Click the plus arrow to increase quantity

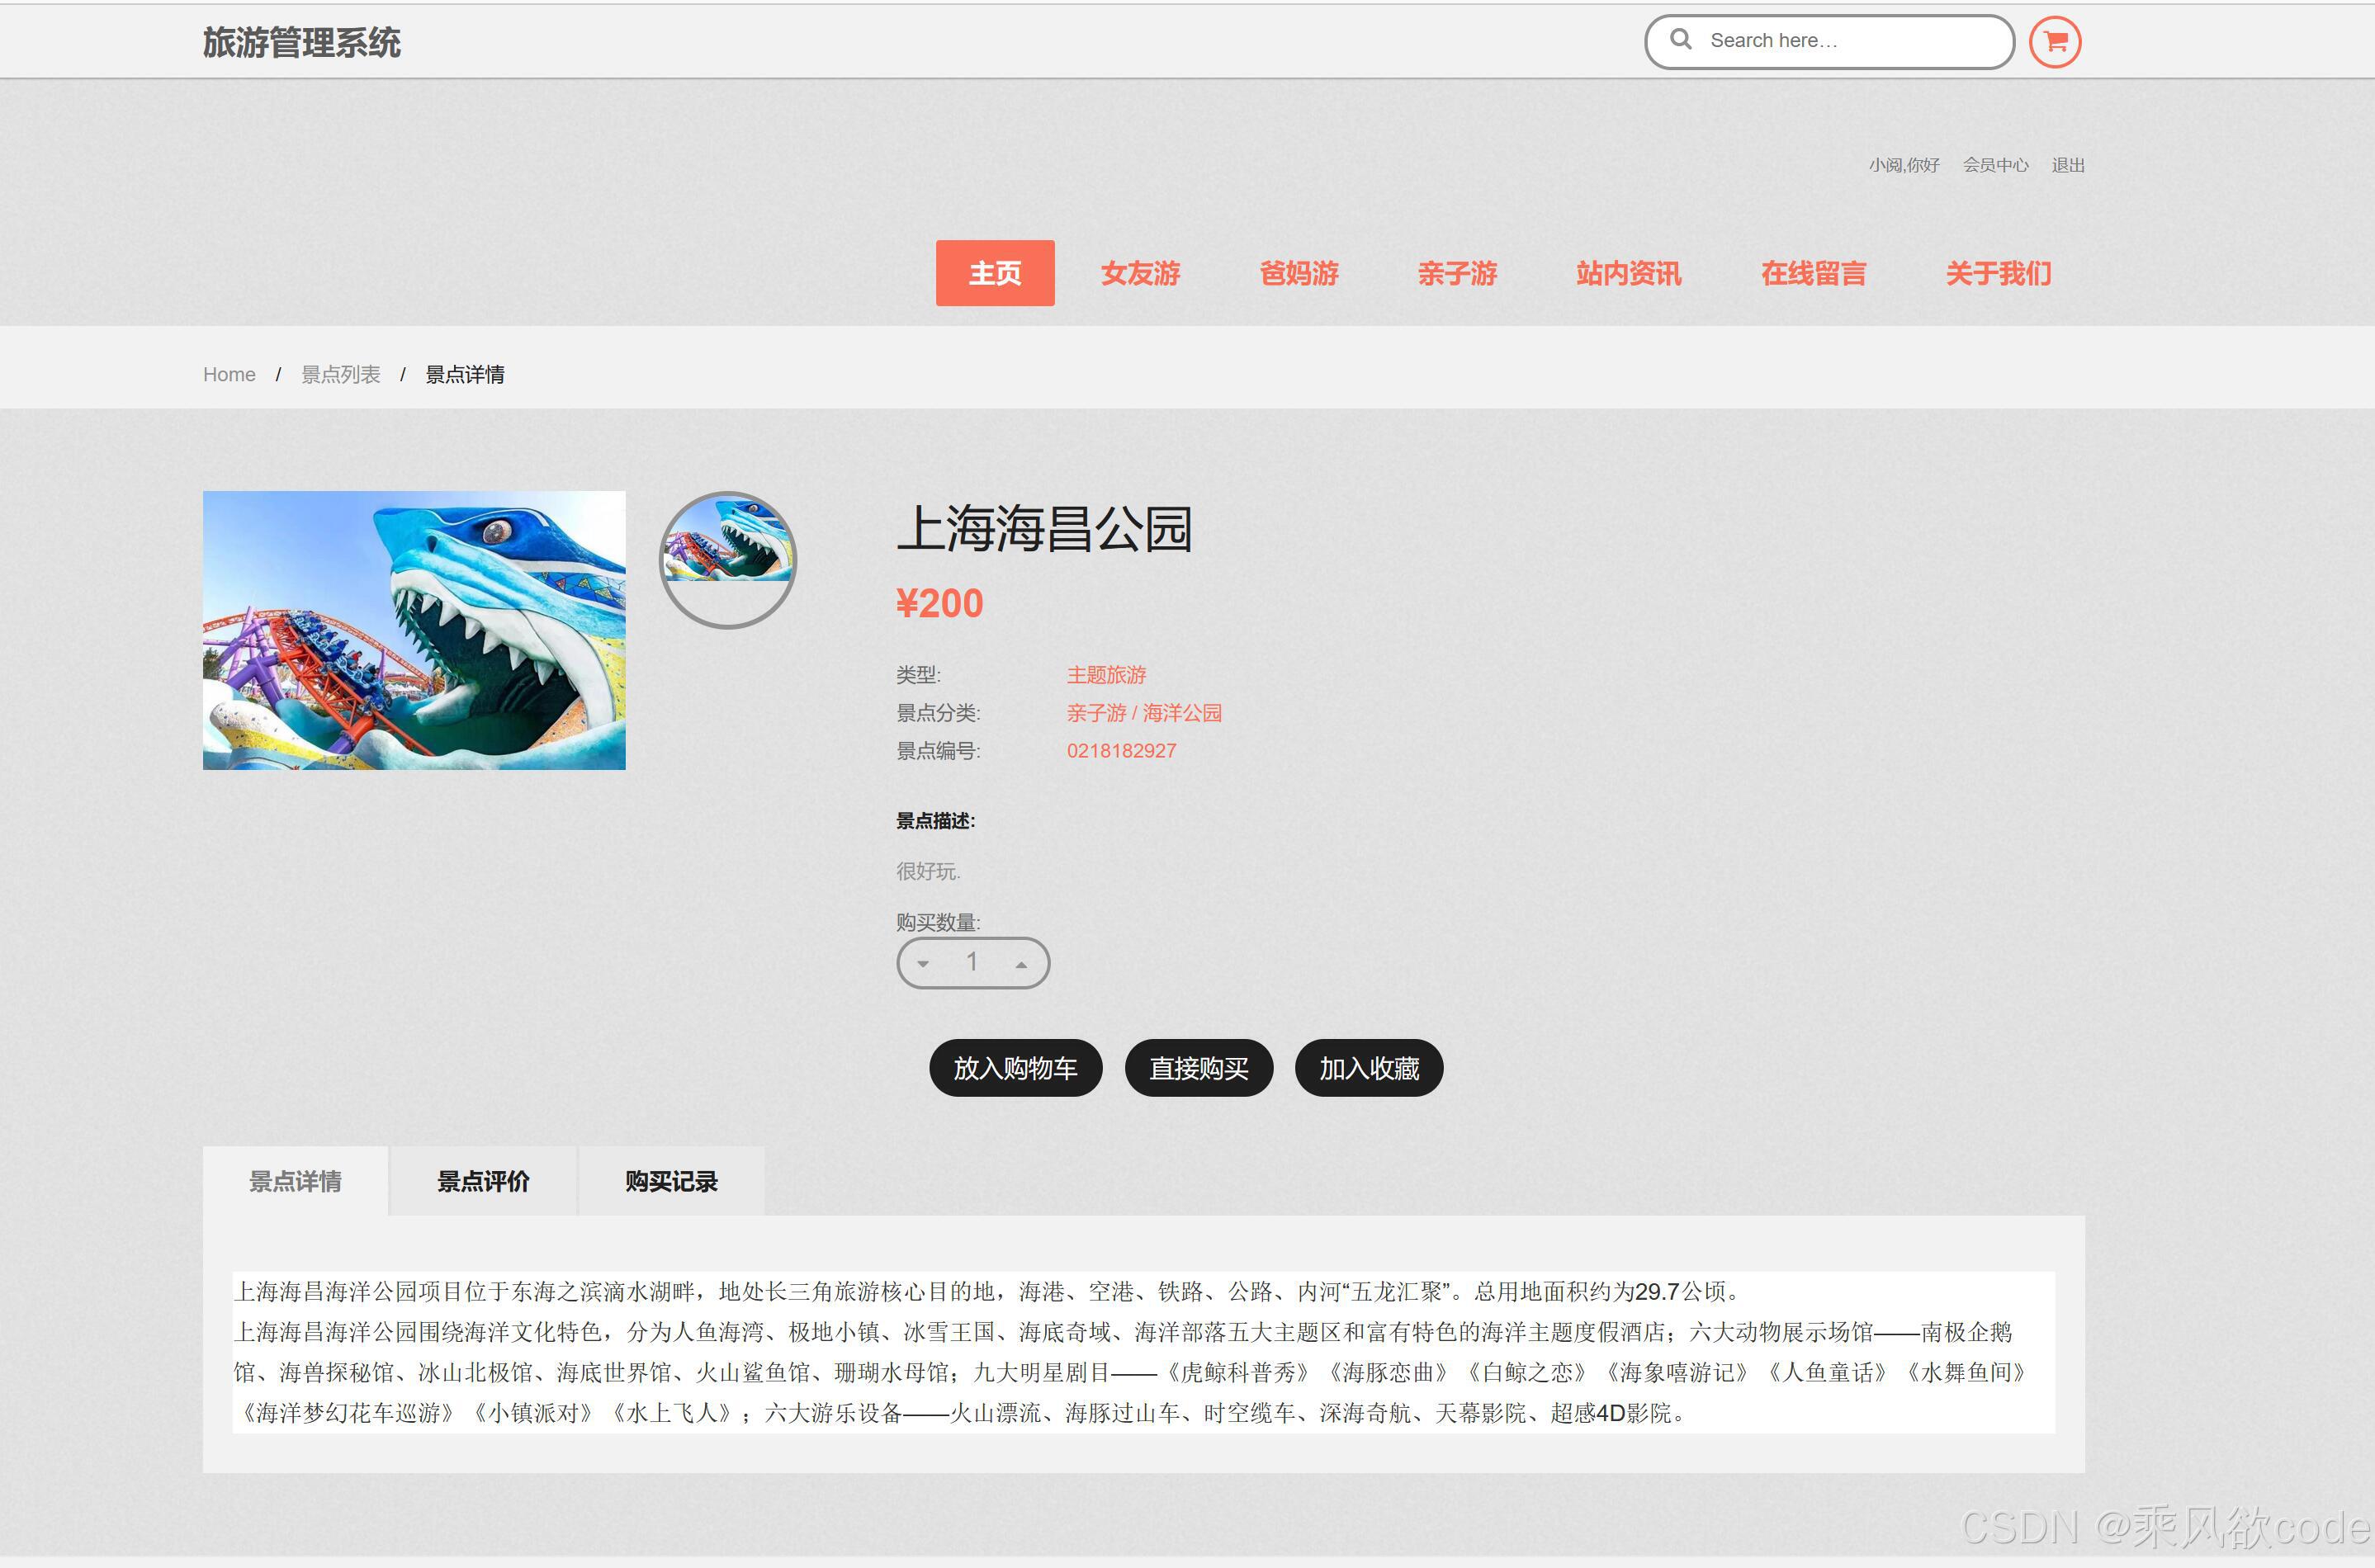click(1021, 963)
